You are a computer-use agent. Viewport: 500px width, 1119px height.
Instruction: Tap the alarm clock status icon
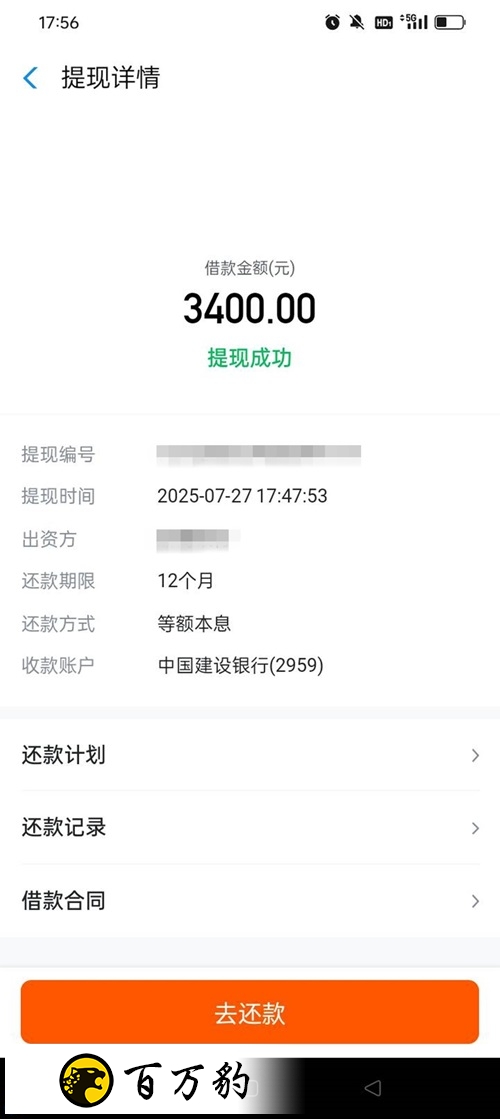click(x=332, y=22)
